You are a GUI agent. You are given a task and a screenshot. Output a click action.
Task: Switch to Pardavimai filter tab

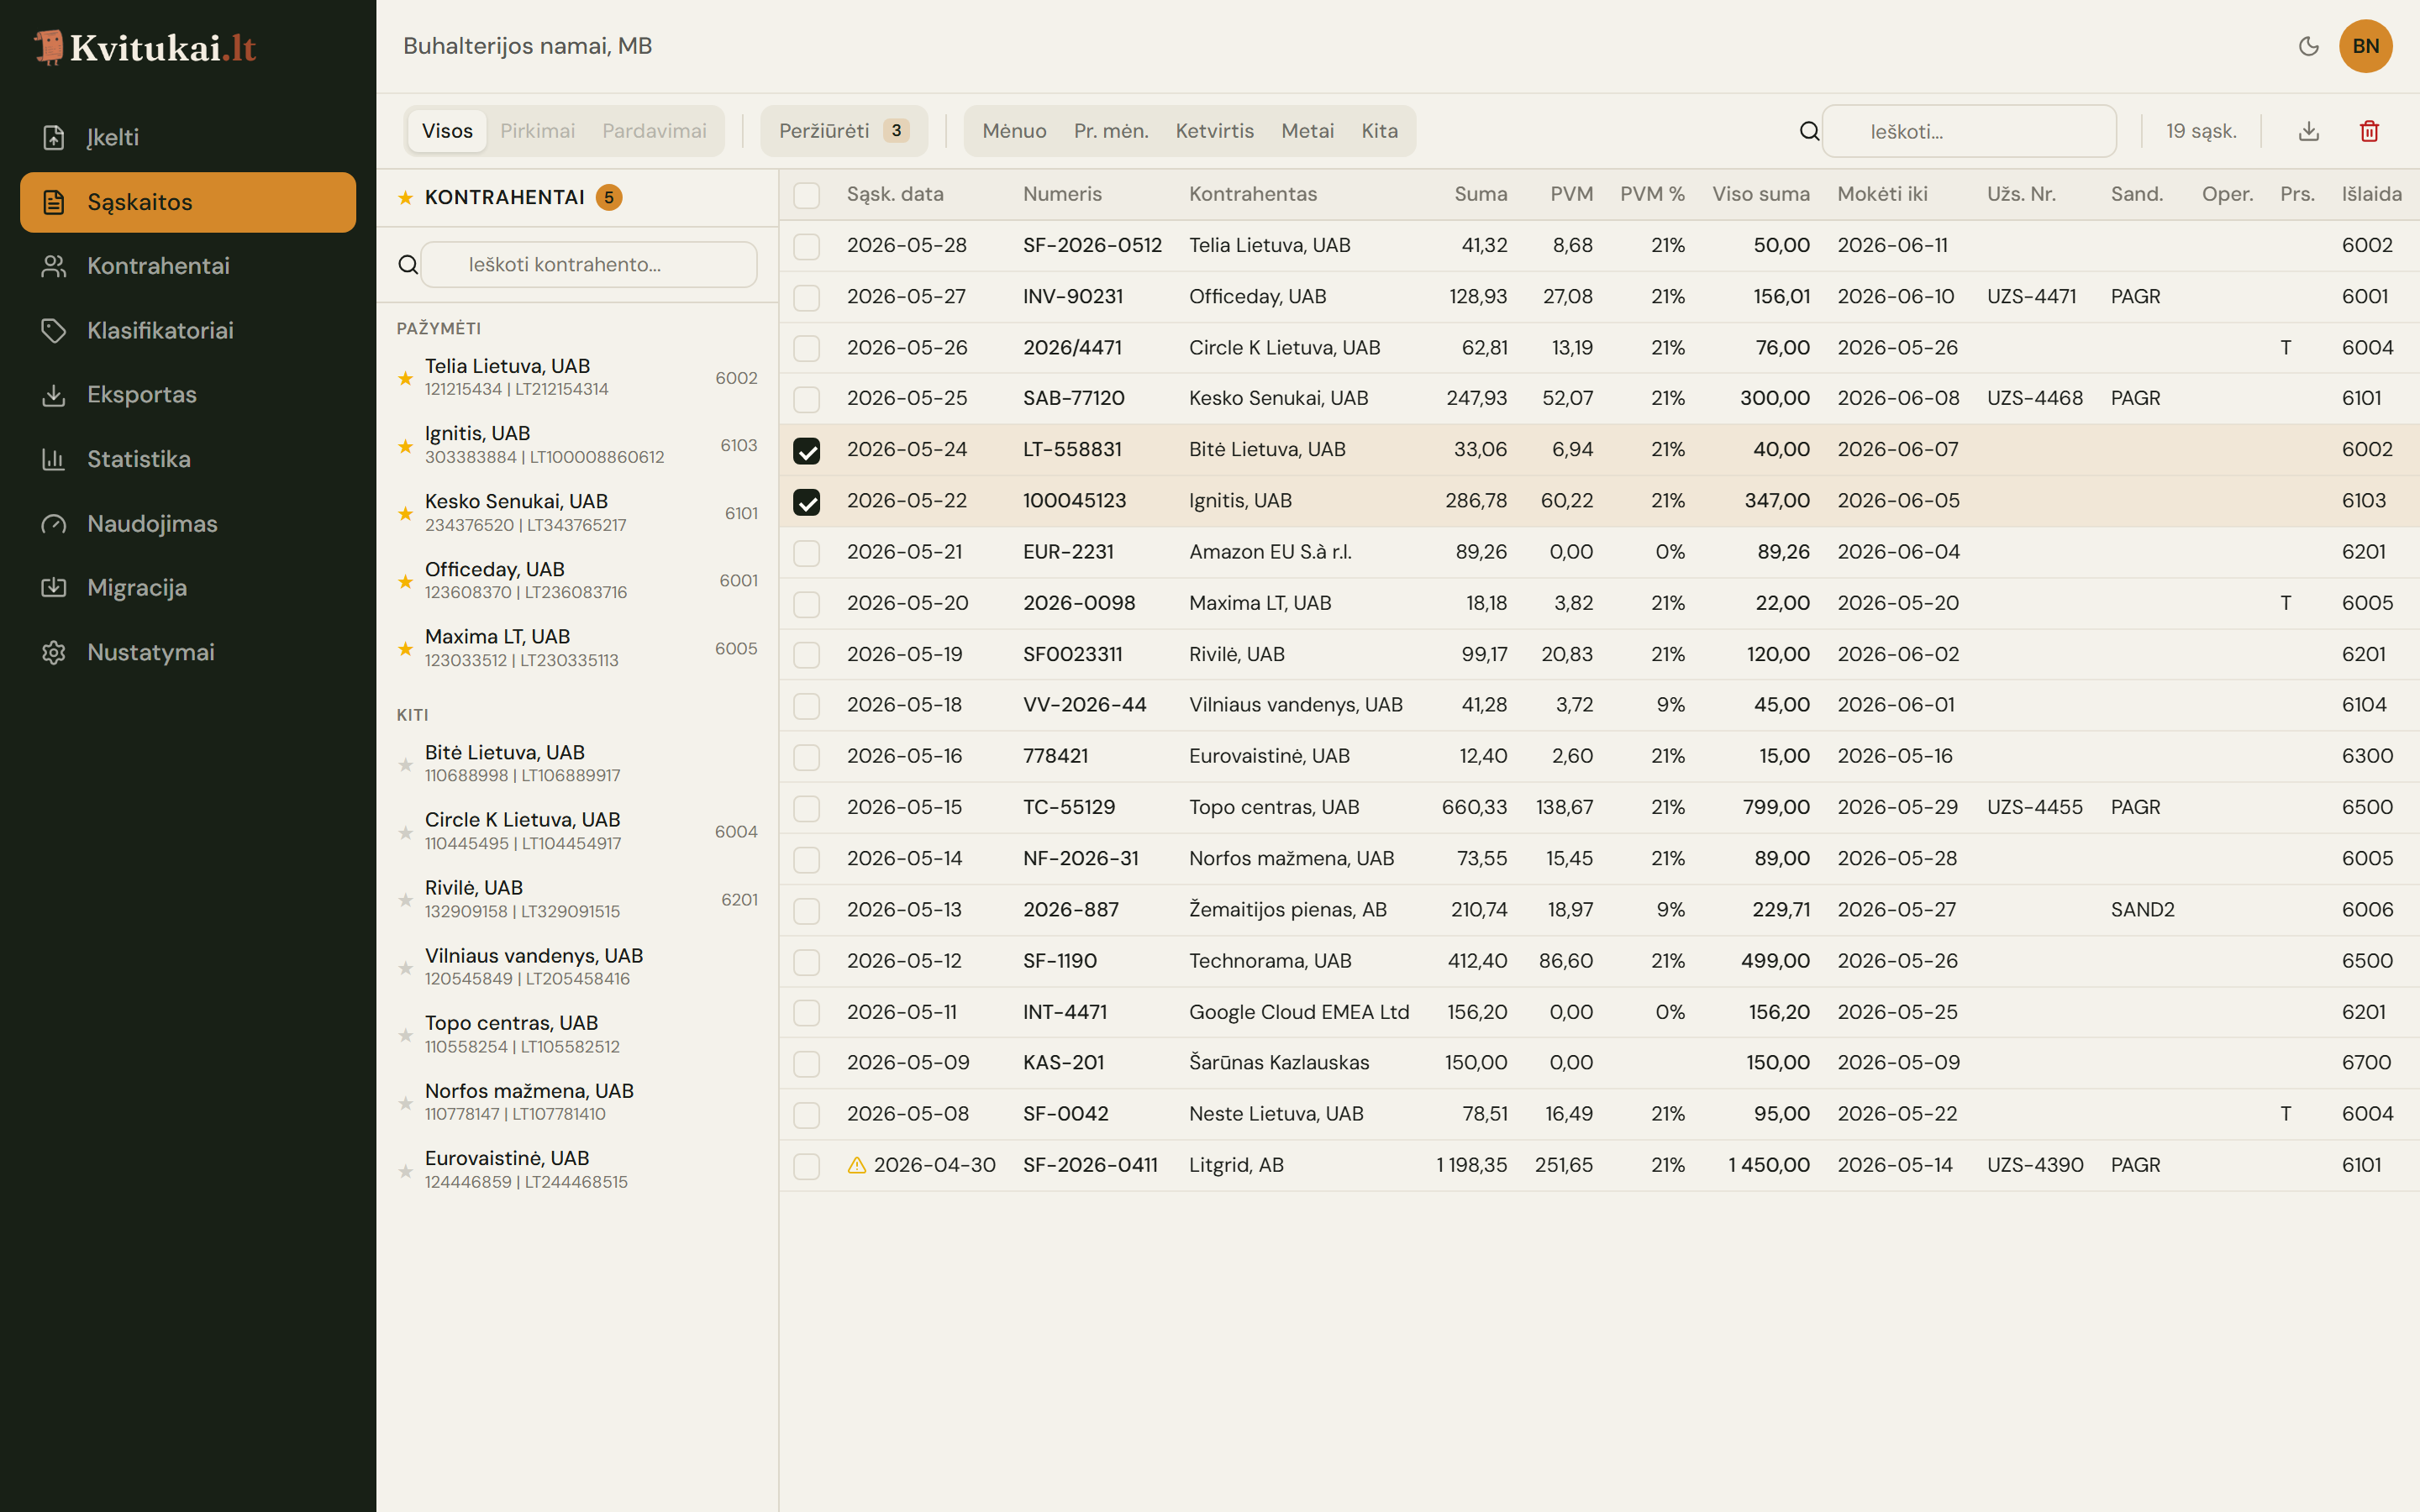coord(654,131)
